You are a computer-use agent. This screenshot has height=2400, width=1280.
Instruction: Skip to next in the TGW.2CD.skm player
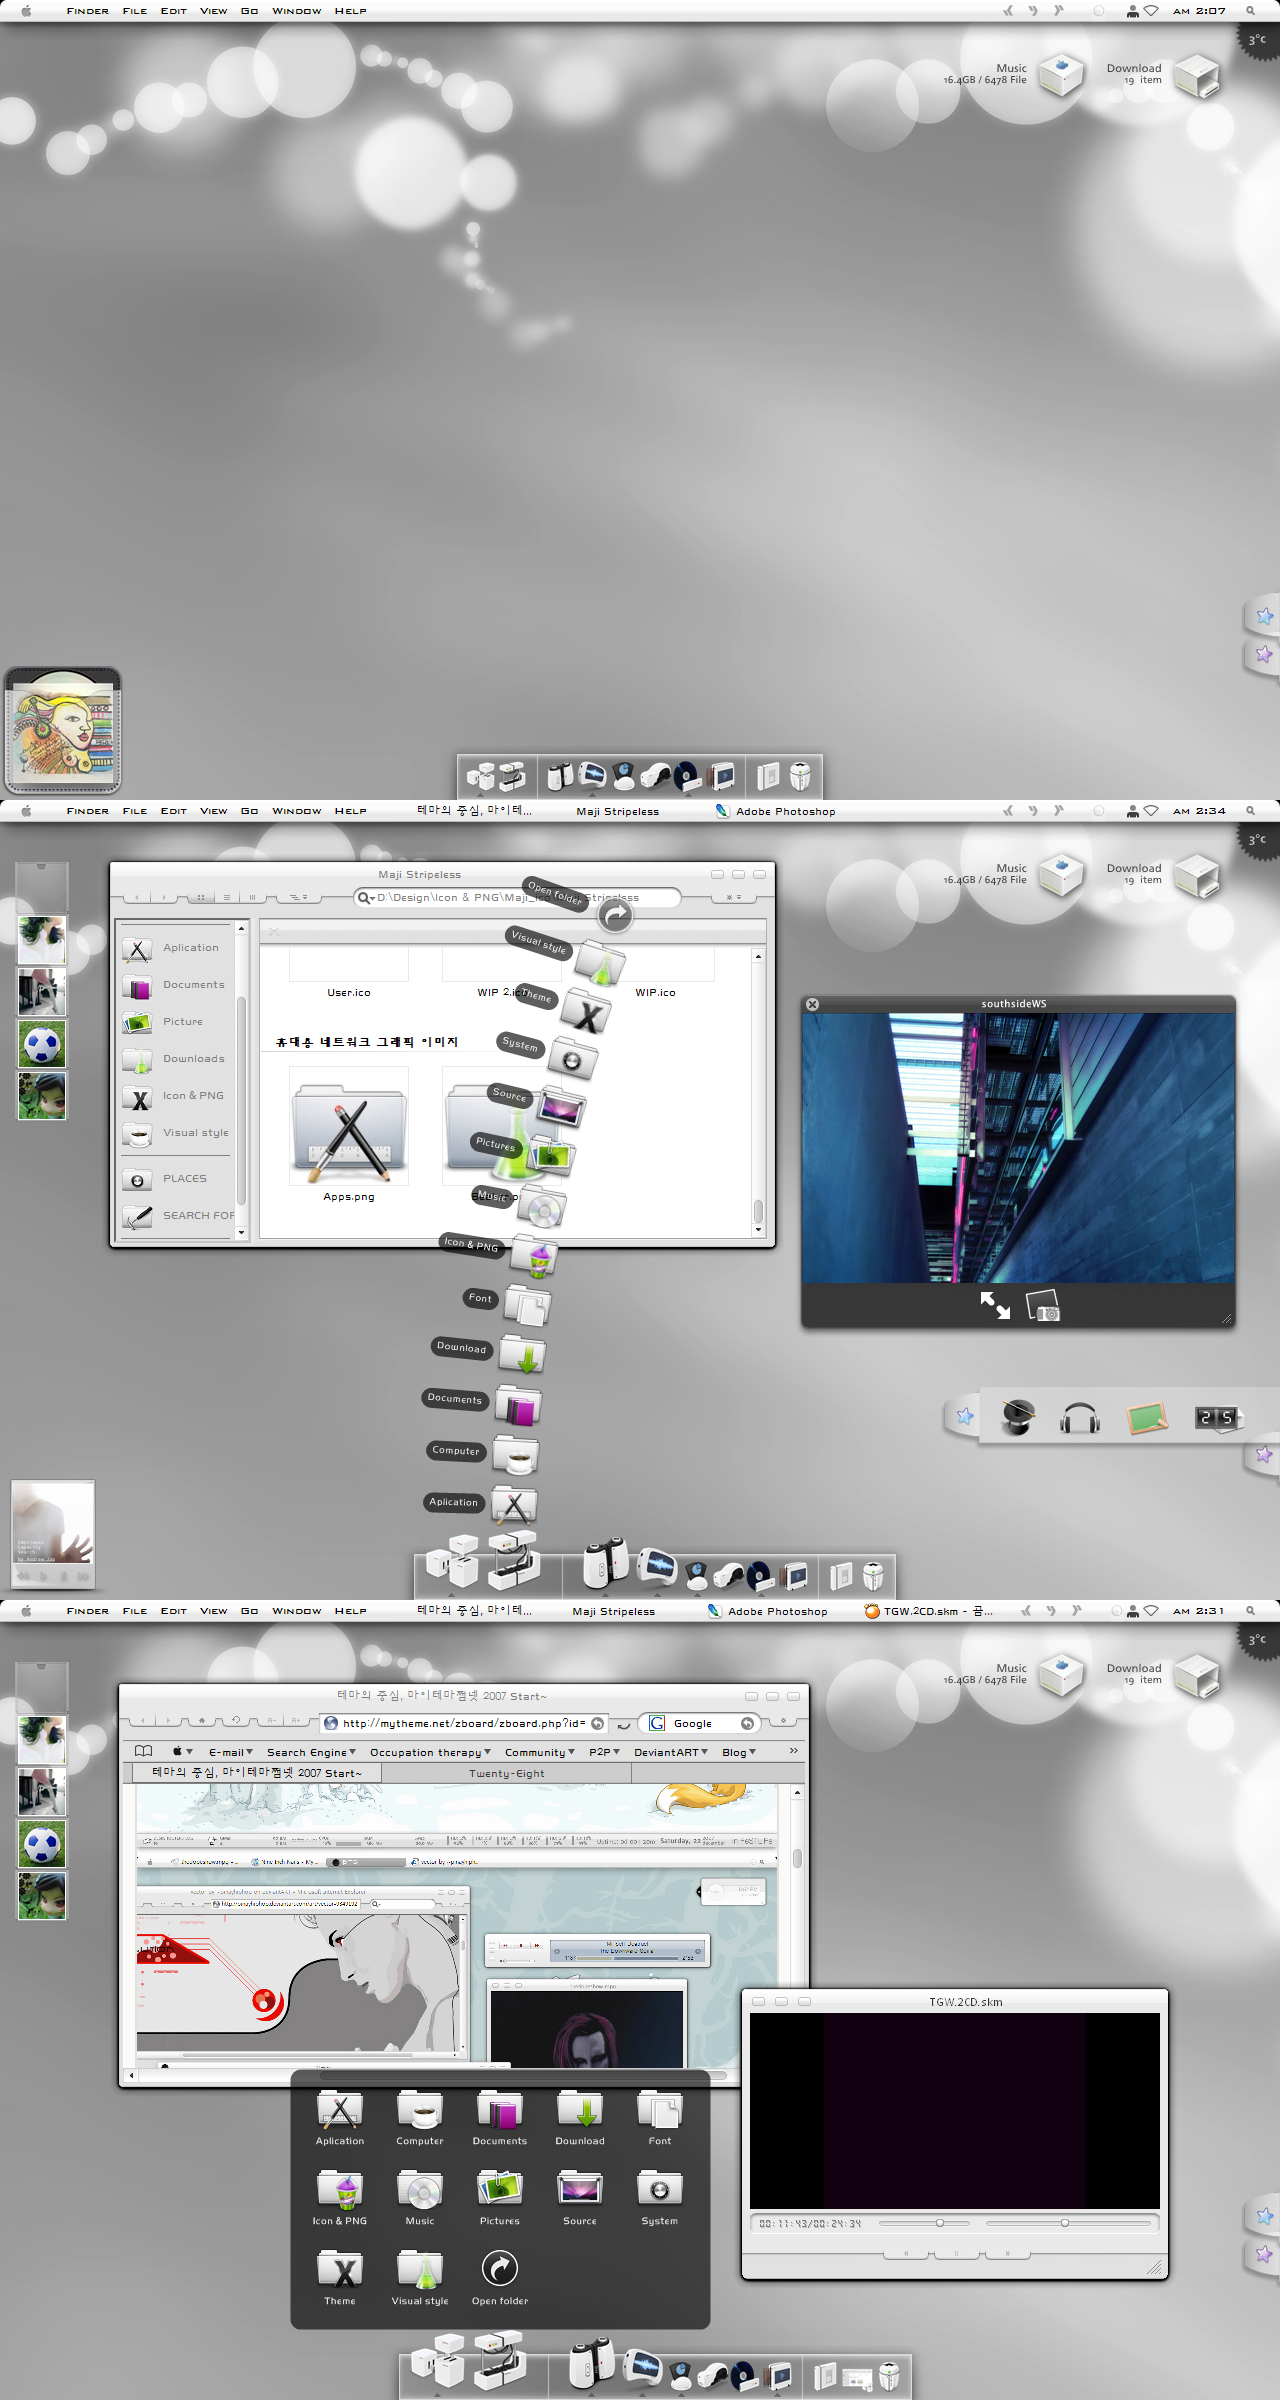[1007, 2254]
